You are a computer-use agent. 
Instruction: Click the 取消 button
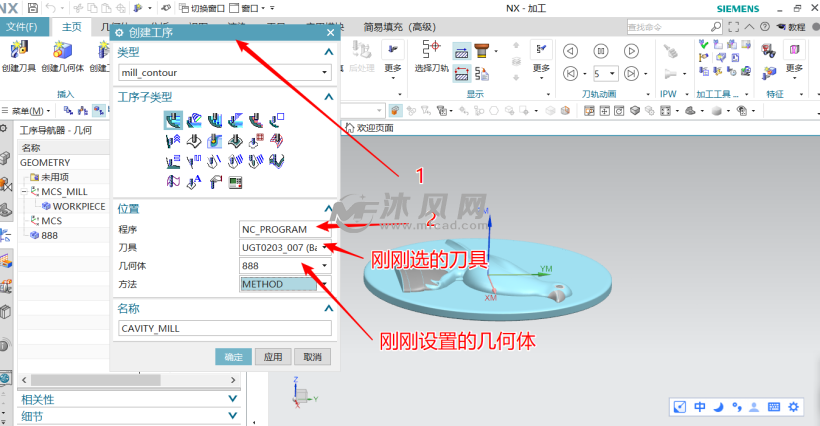pos(312,357)
